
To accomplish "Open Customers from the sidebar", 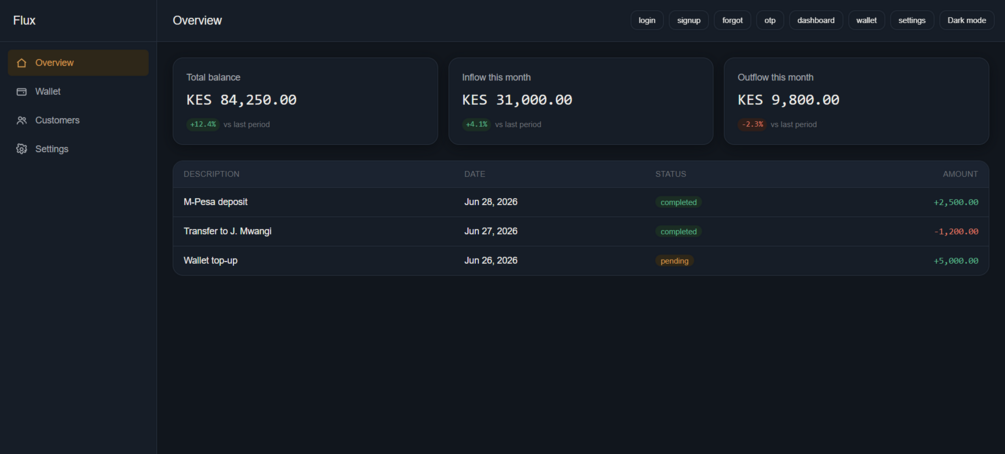I will coord(78,121).
